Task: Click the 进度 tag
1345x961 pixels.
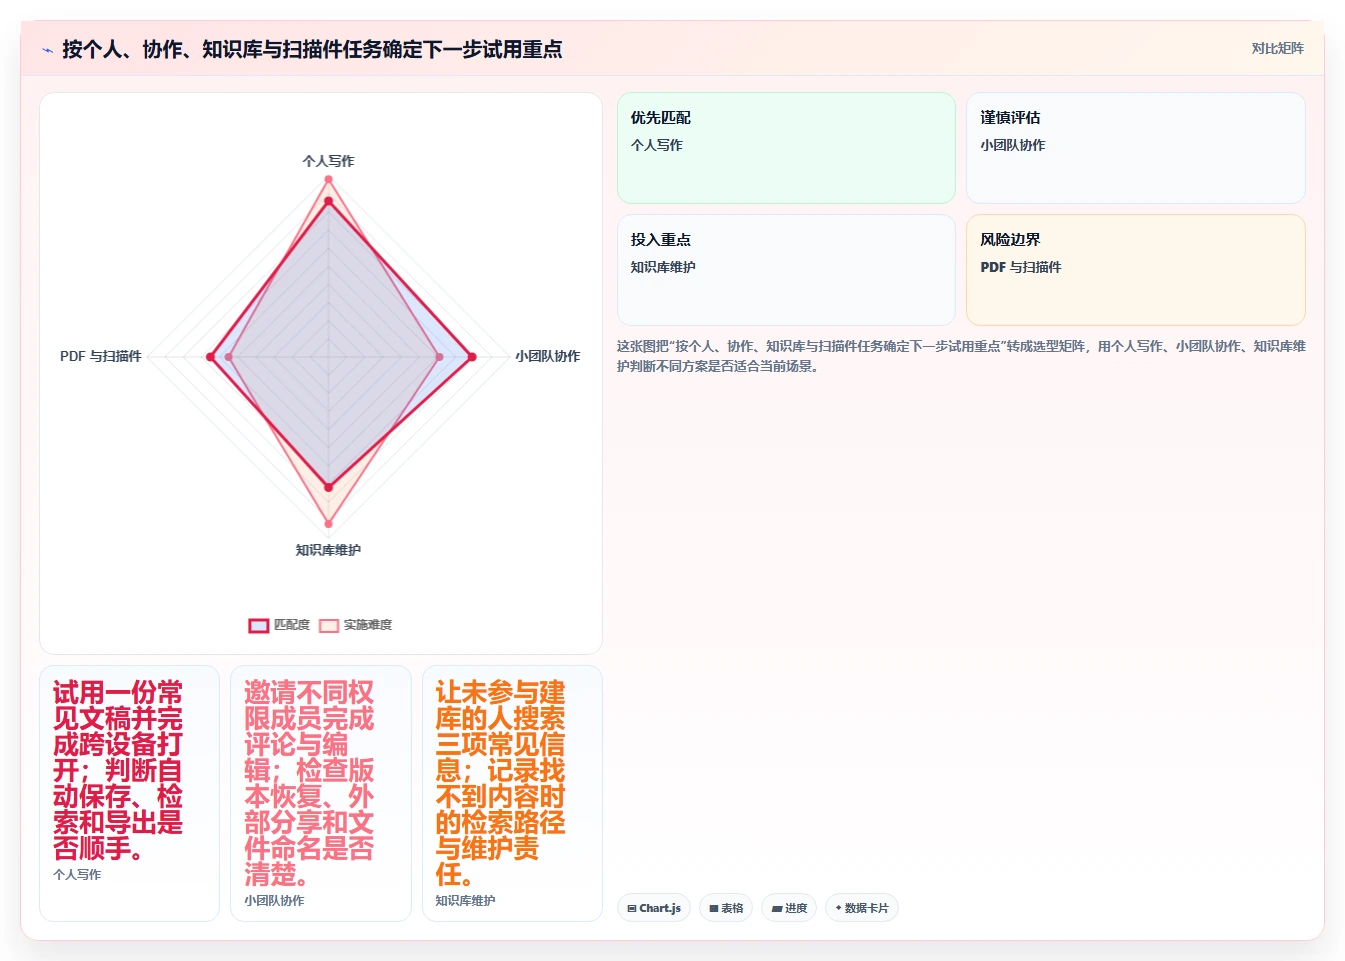Action: 789,908
